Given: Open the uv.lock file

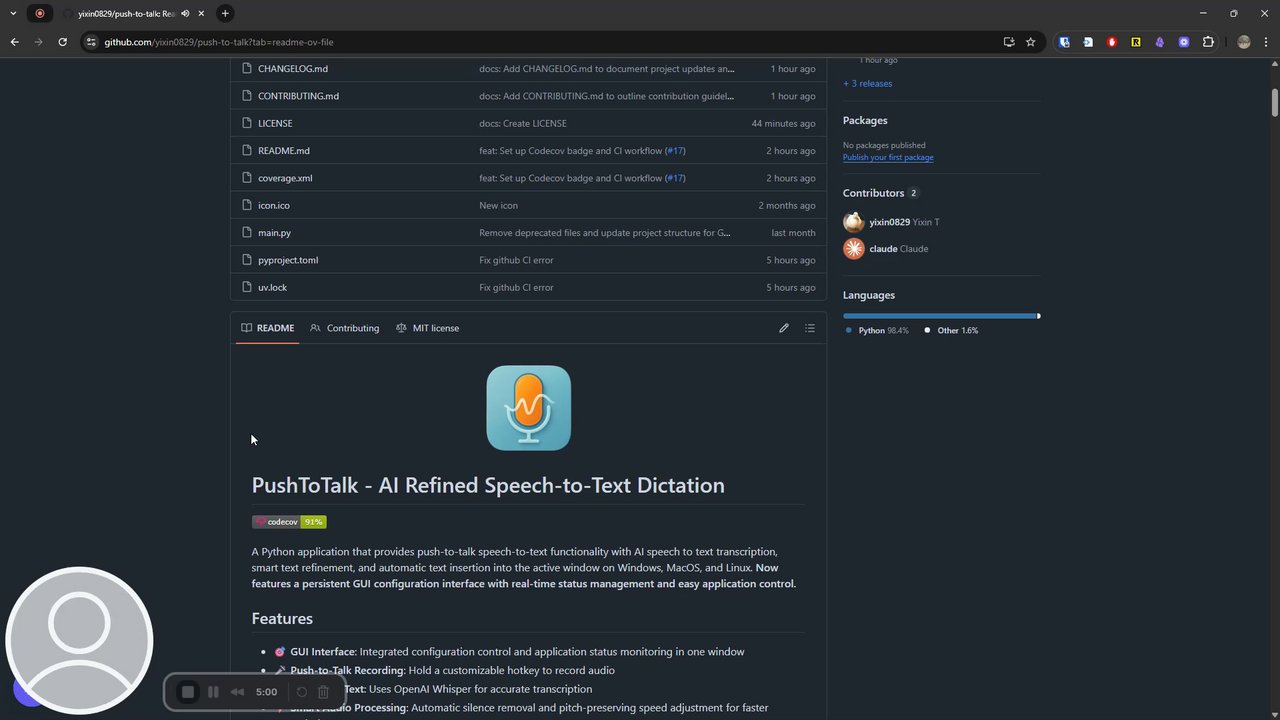Looking at the screenshot, I should coord(272,287).
